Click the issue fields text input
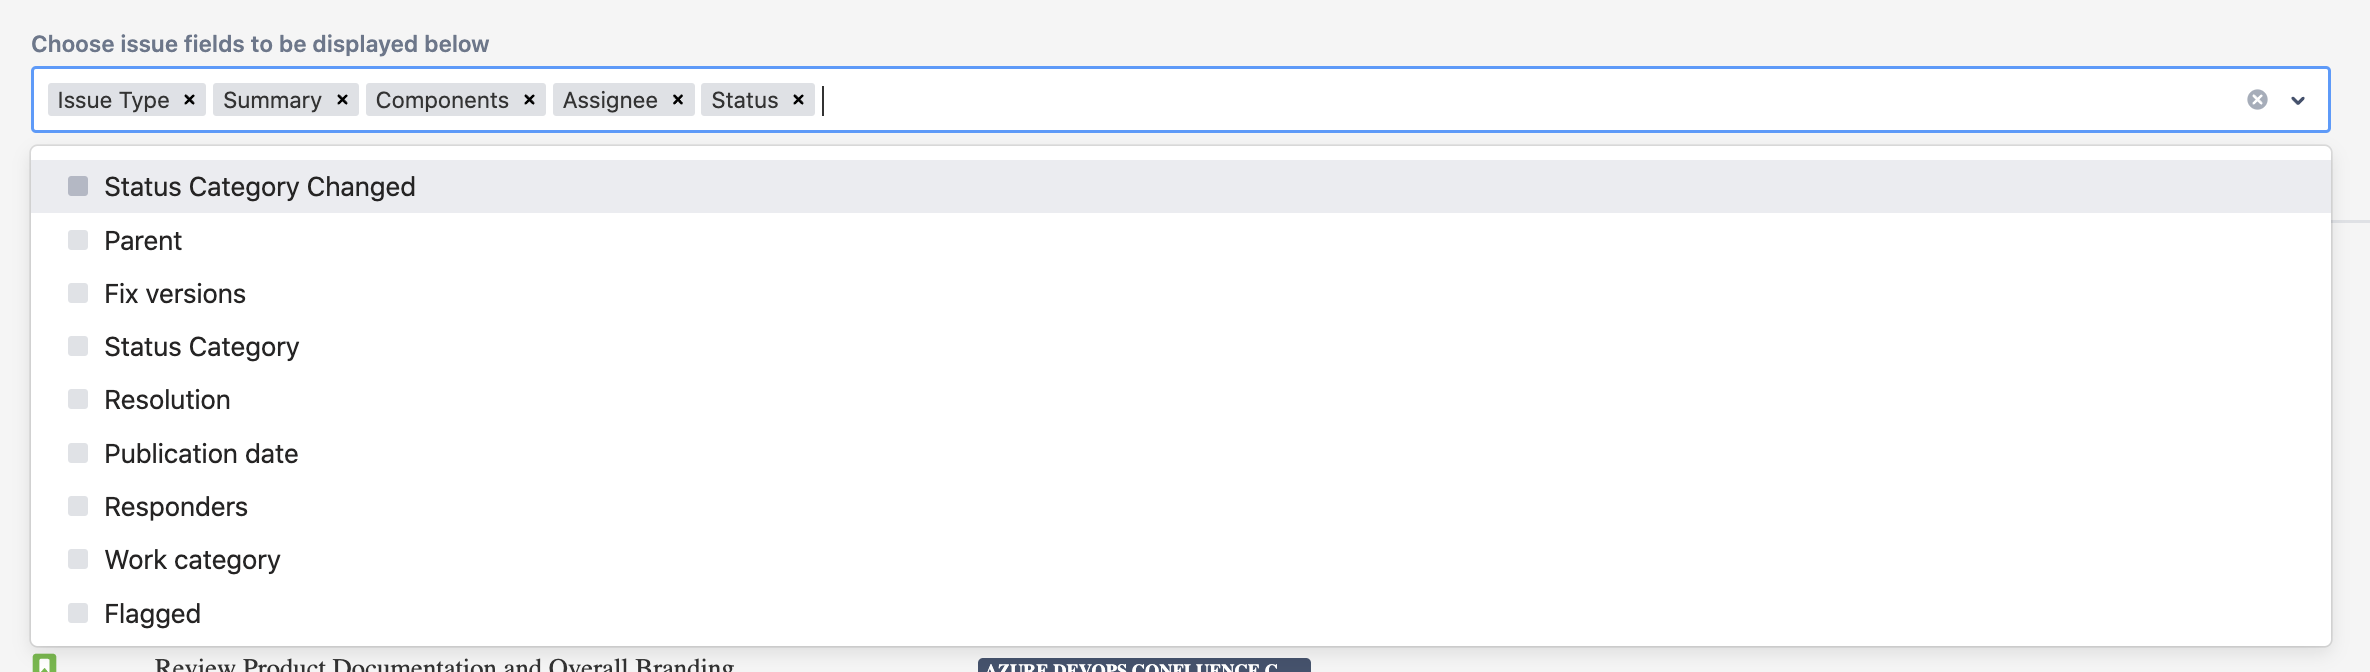The height and width of the screenshot is (672, 2370). pyautogui.click(x=1500, y=100)
